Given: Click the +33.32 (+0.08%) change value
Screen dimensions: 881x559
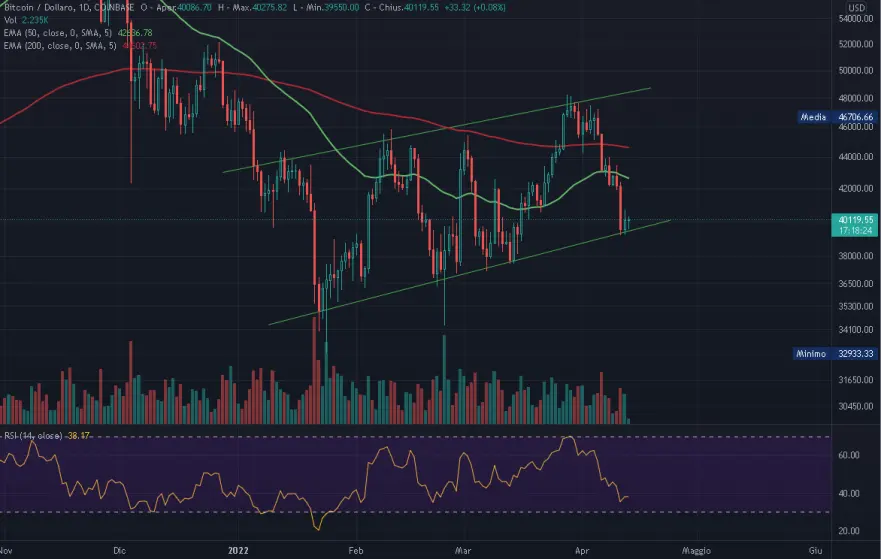Looking at the screenshot, I should [474, 8].
